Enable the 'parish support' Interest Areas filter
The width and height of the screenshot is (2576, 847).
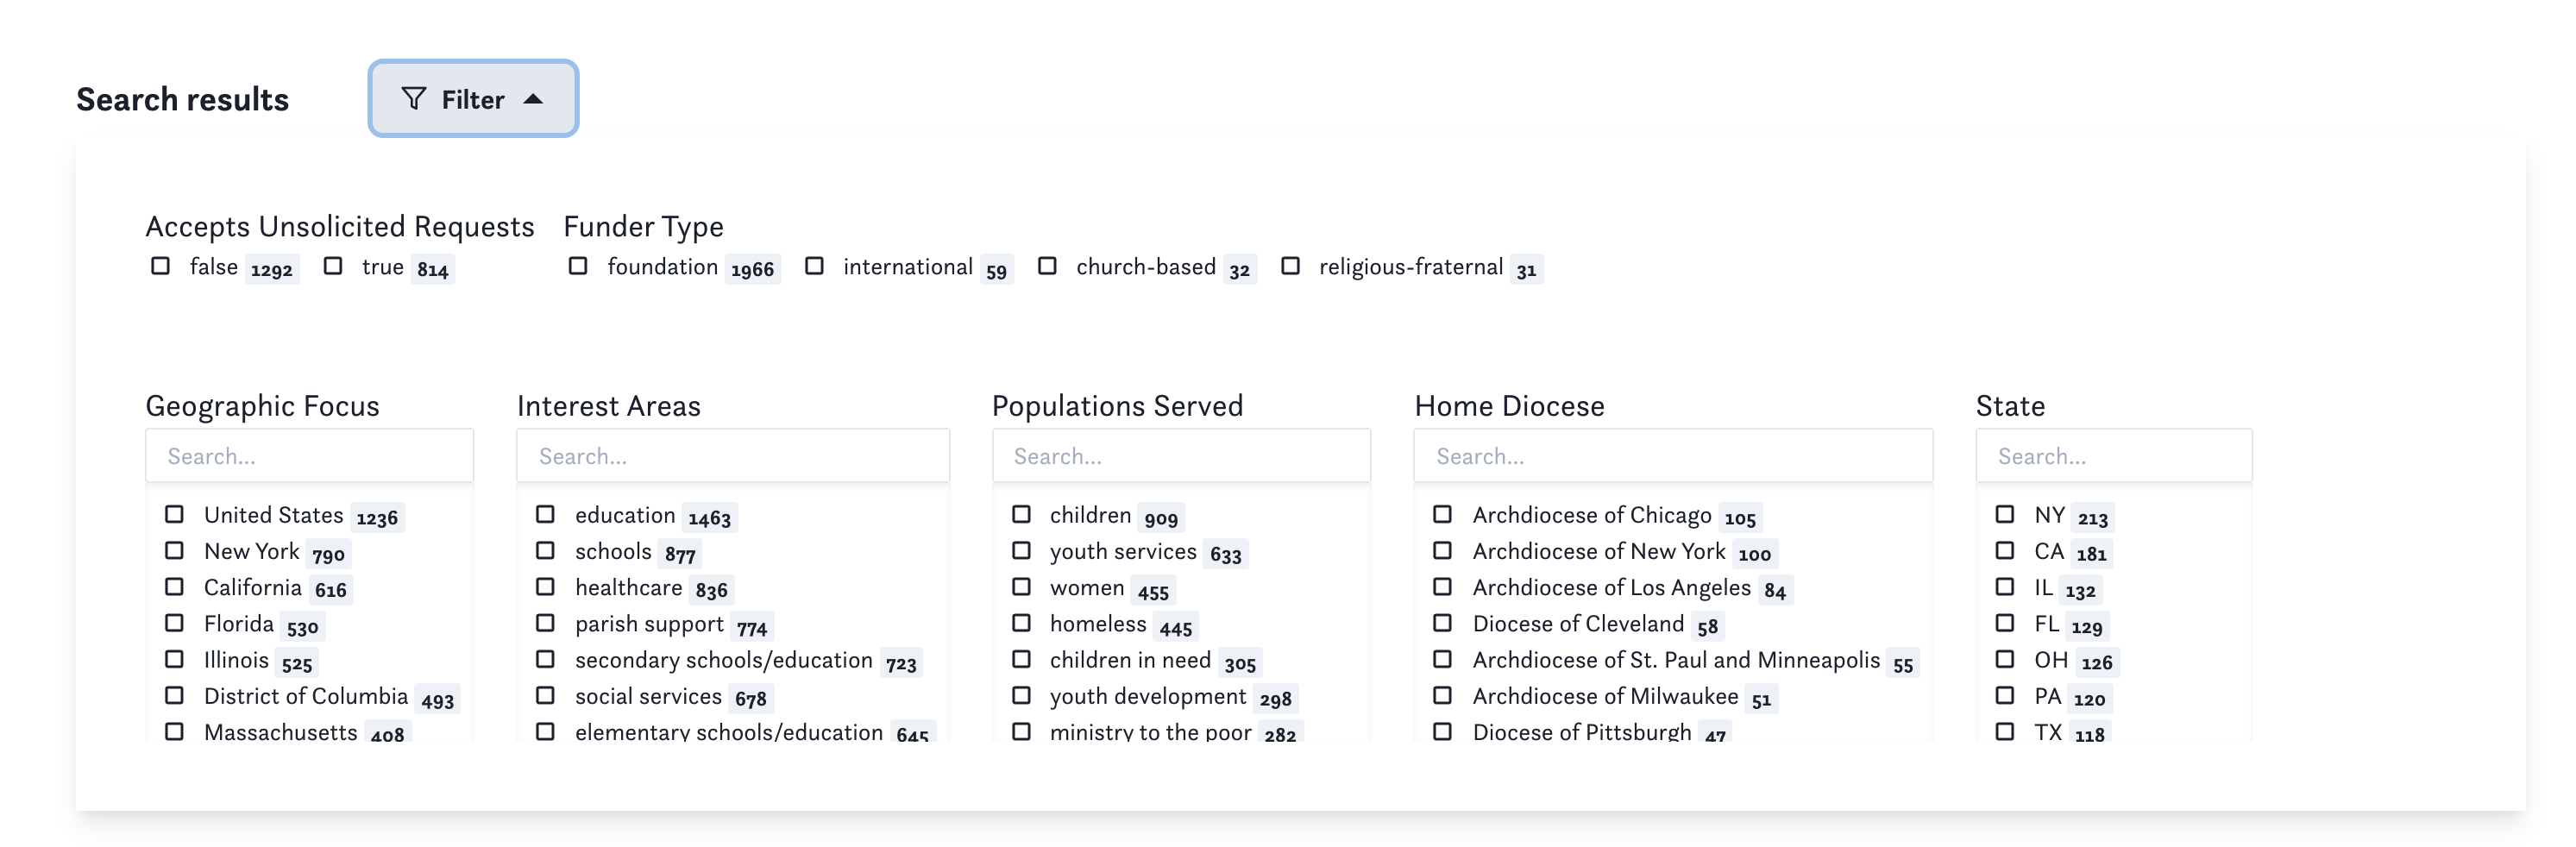point(545,623)
